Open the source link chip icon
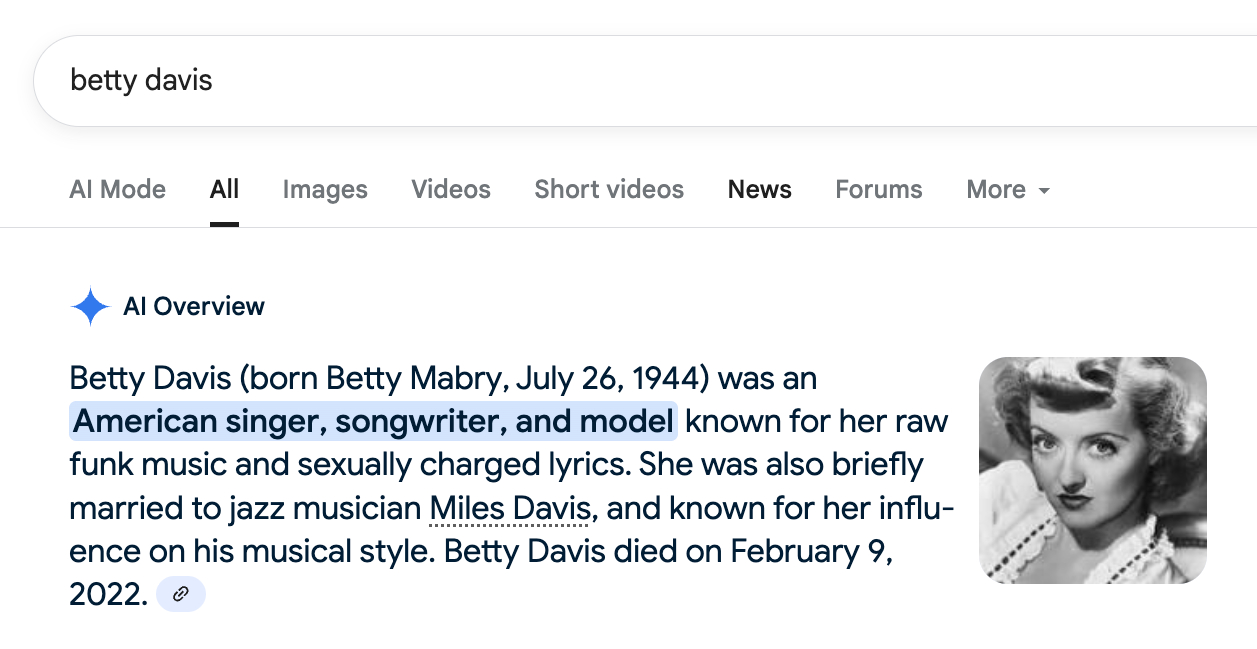The height and width of the screenshot is (649, 1257). [181, 594]
